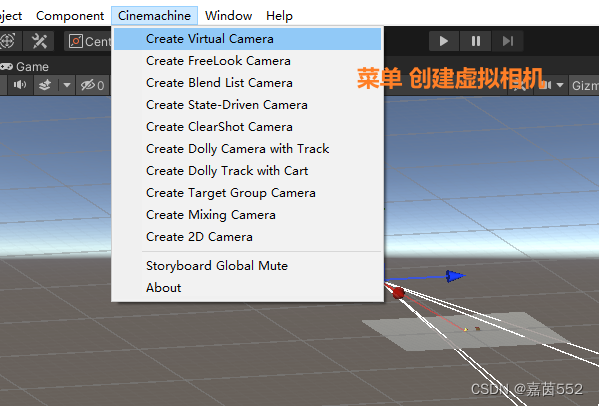The height and width of the screenshot is (406, 599).
Task: Select the Transform tool icon
Action: point(8,41)
